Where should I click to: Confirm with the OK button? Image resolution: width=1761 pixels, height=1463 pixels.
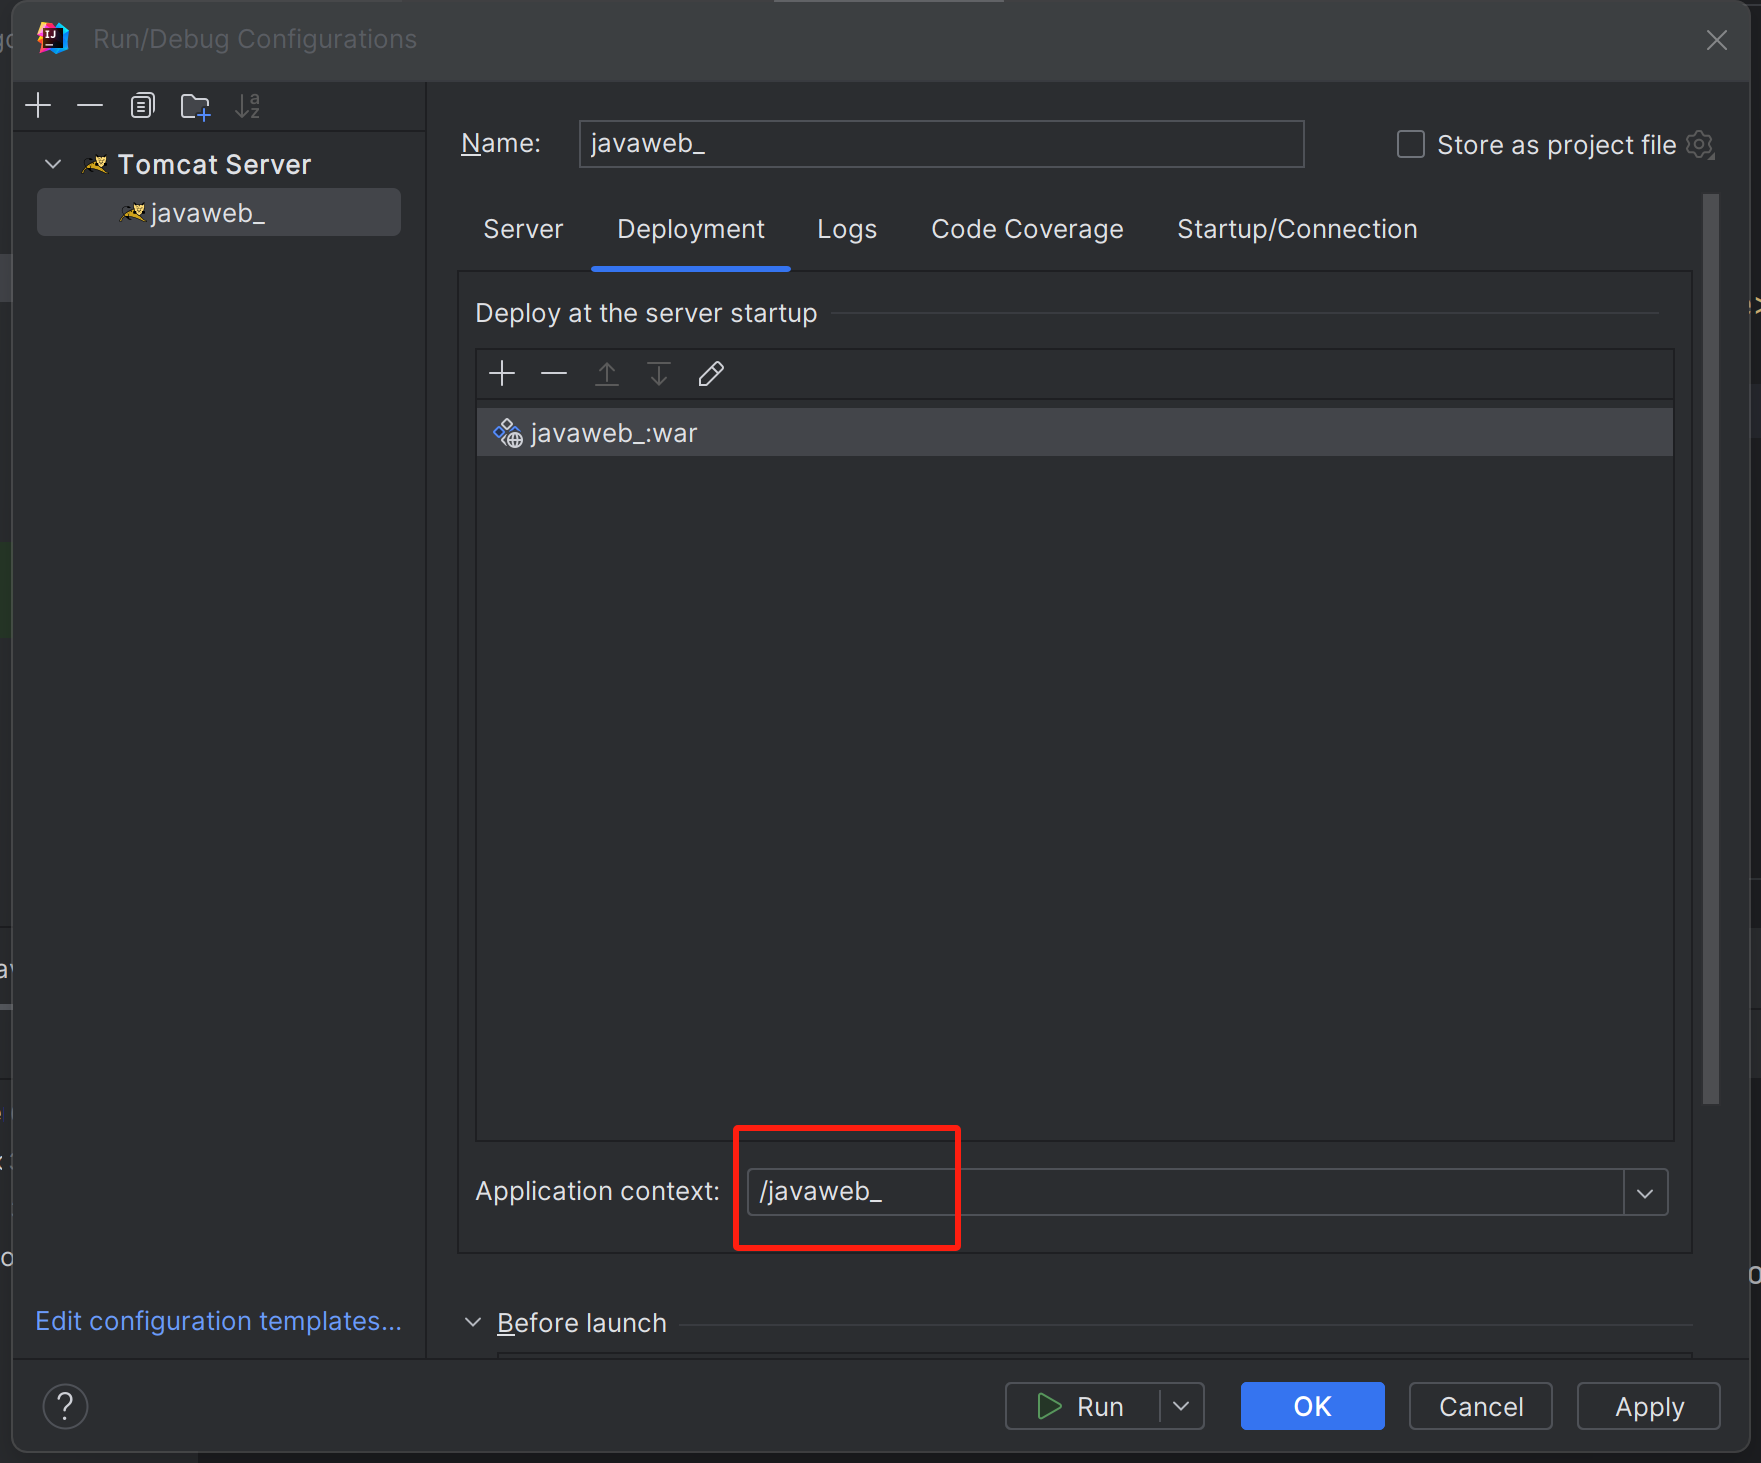pyautogui.click(x=1312, y=1406)
